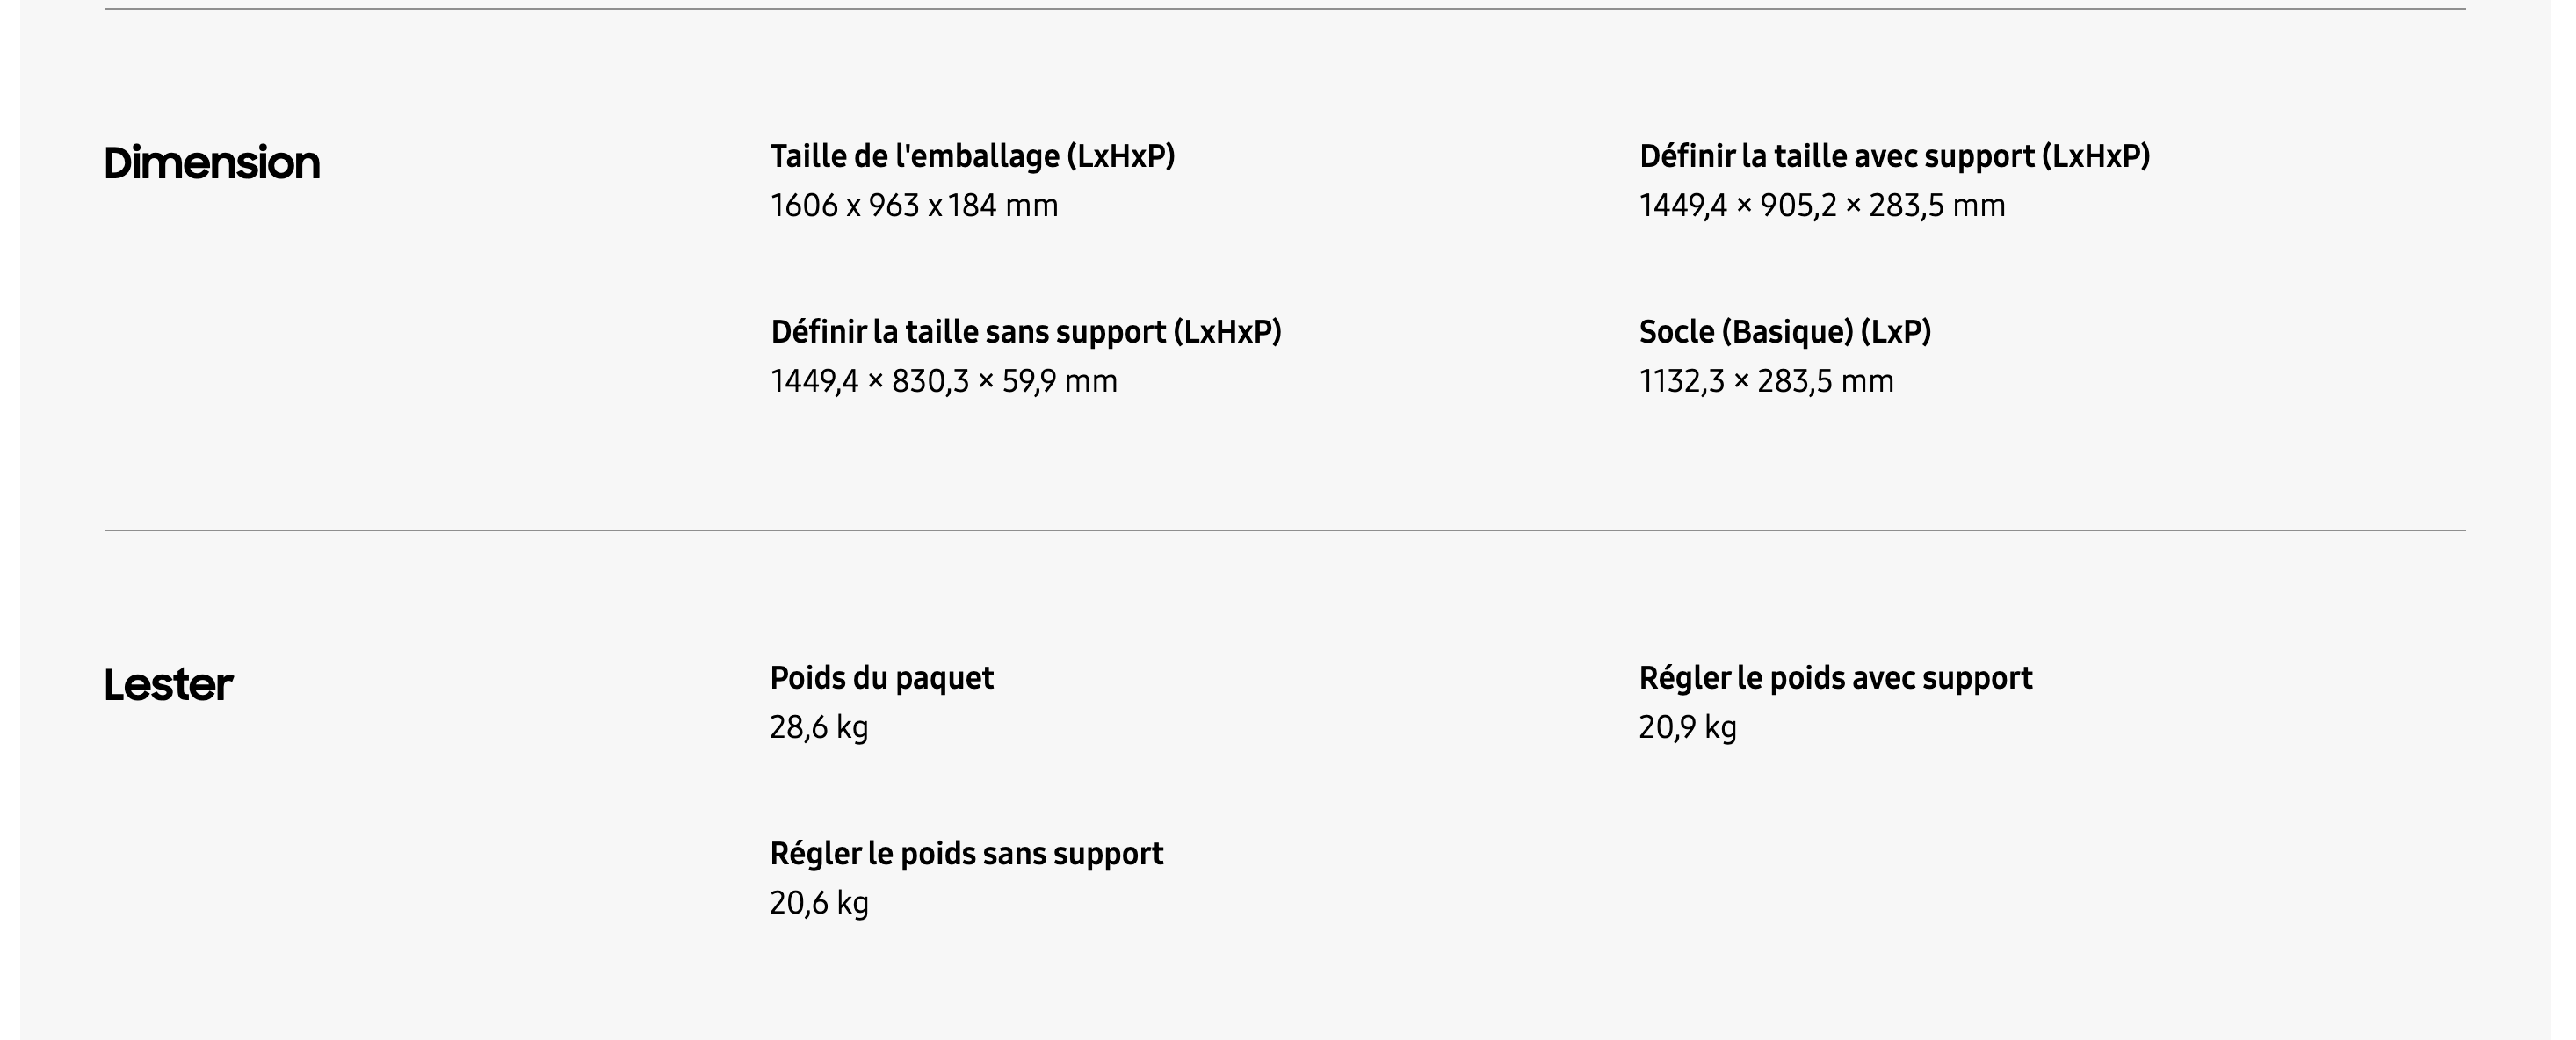The width and height of the screenshot is (2576, 1040).
Task: Select "Définir la taille sans support" label
Action: pyautogui.click(x=1025, y=332)
